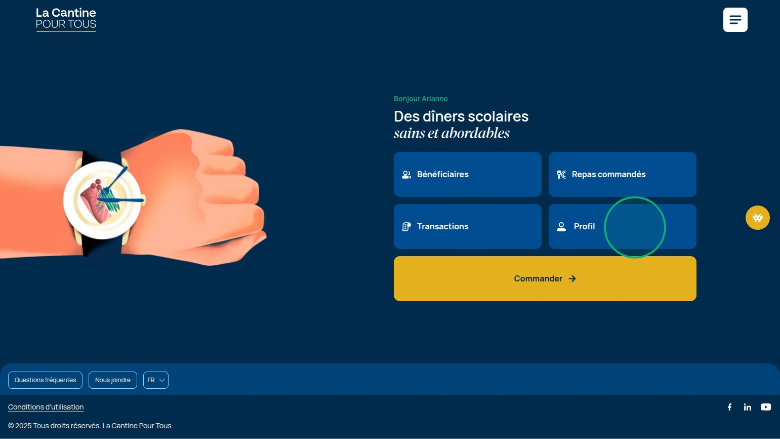Click the yellow basket floating icon
This screenshot has width=780, height=439.
(758, 218)
